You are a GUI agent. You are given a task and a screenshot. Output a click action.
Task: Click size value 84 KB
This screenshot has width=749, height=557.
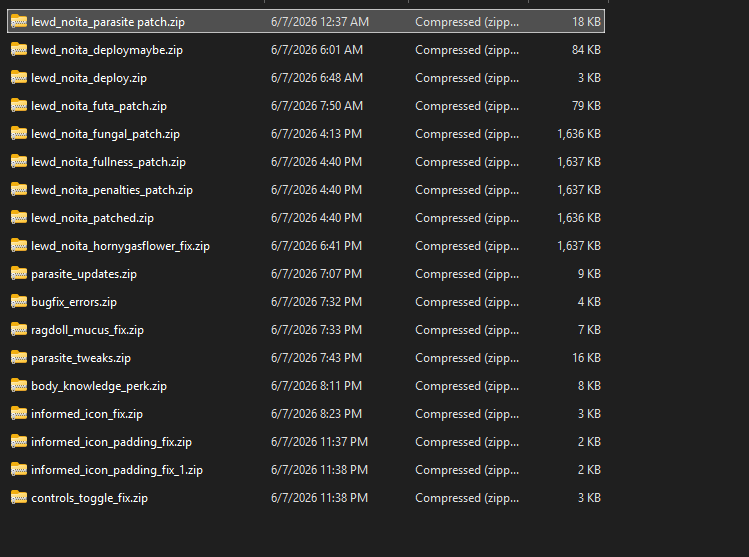pyautogui.click(x=586, y=50)
